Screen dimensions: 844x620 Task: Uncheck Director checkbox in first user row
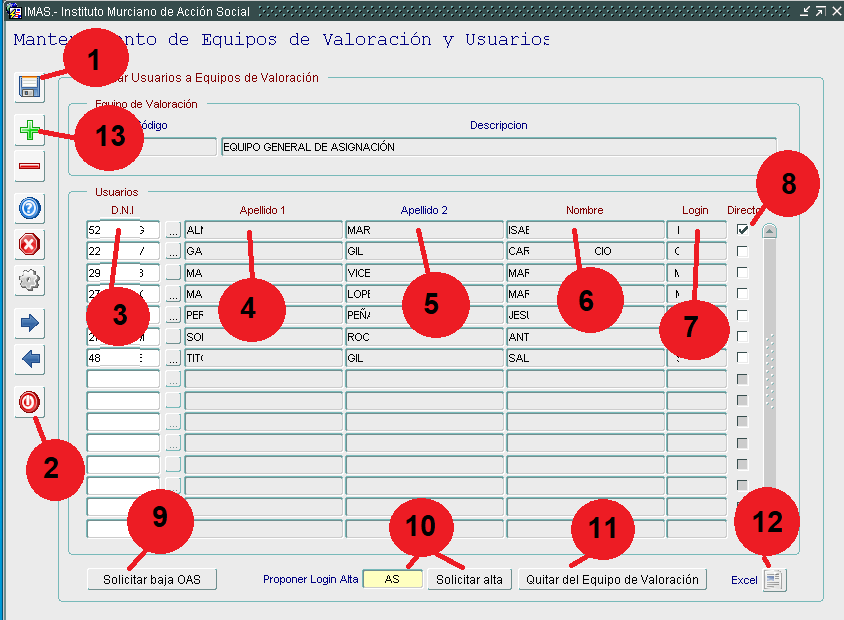point(742,230)
